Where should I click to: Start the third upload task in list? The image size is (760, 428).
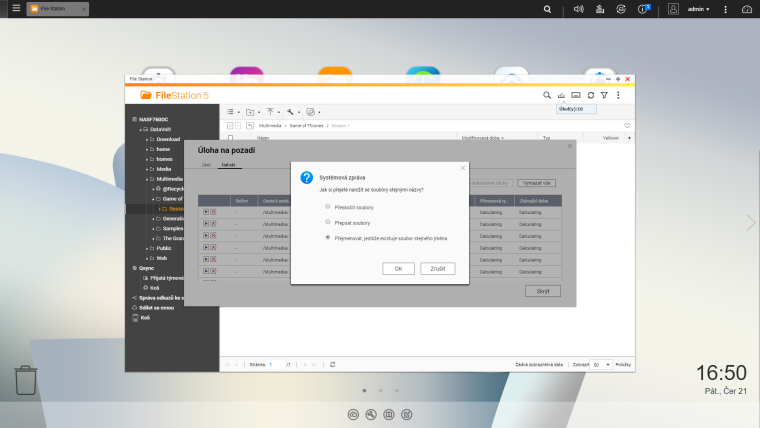[206, 236]
